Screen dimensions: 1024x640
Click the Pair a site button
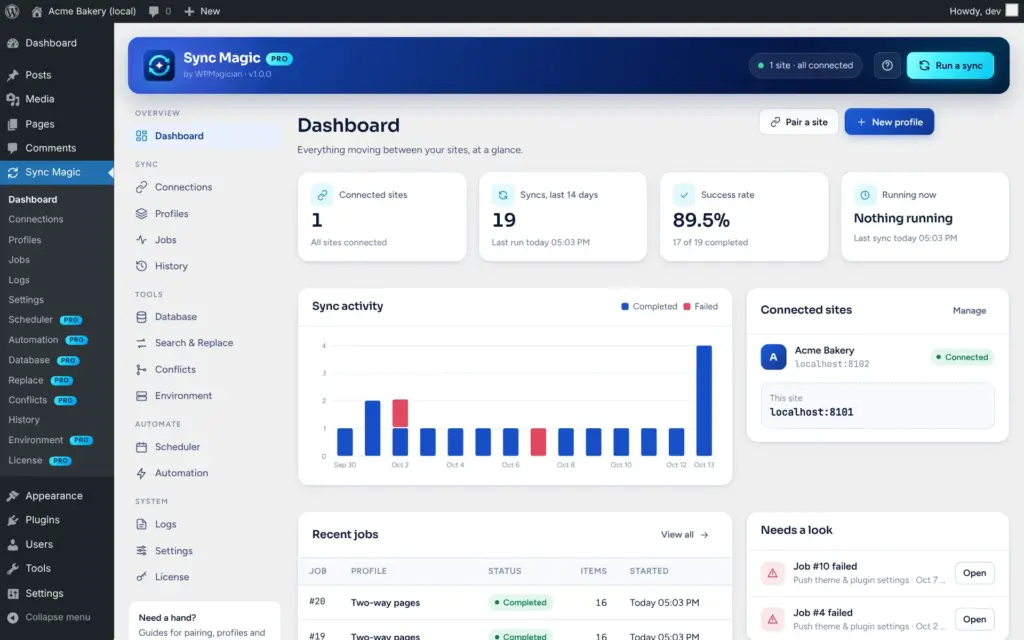[x=799, y=122]
